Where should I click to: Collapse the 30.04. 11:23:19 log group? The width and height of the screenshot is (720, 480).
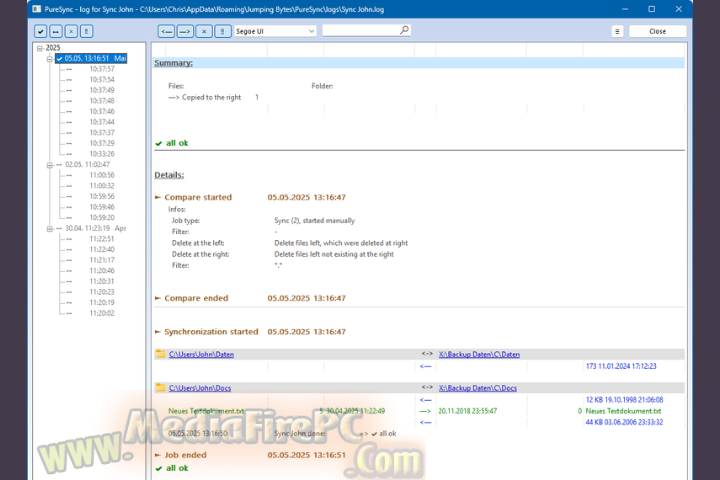[50, 229]
